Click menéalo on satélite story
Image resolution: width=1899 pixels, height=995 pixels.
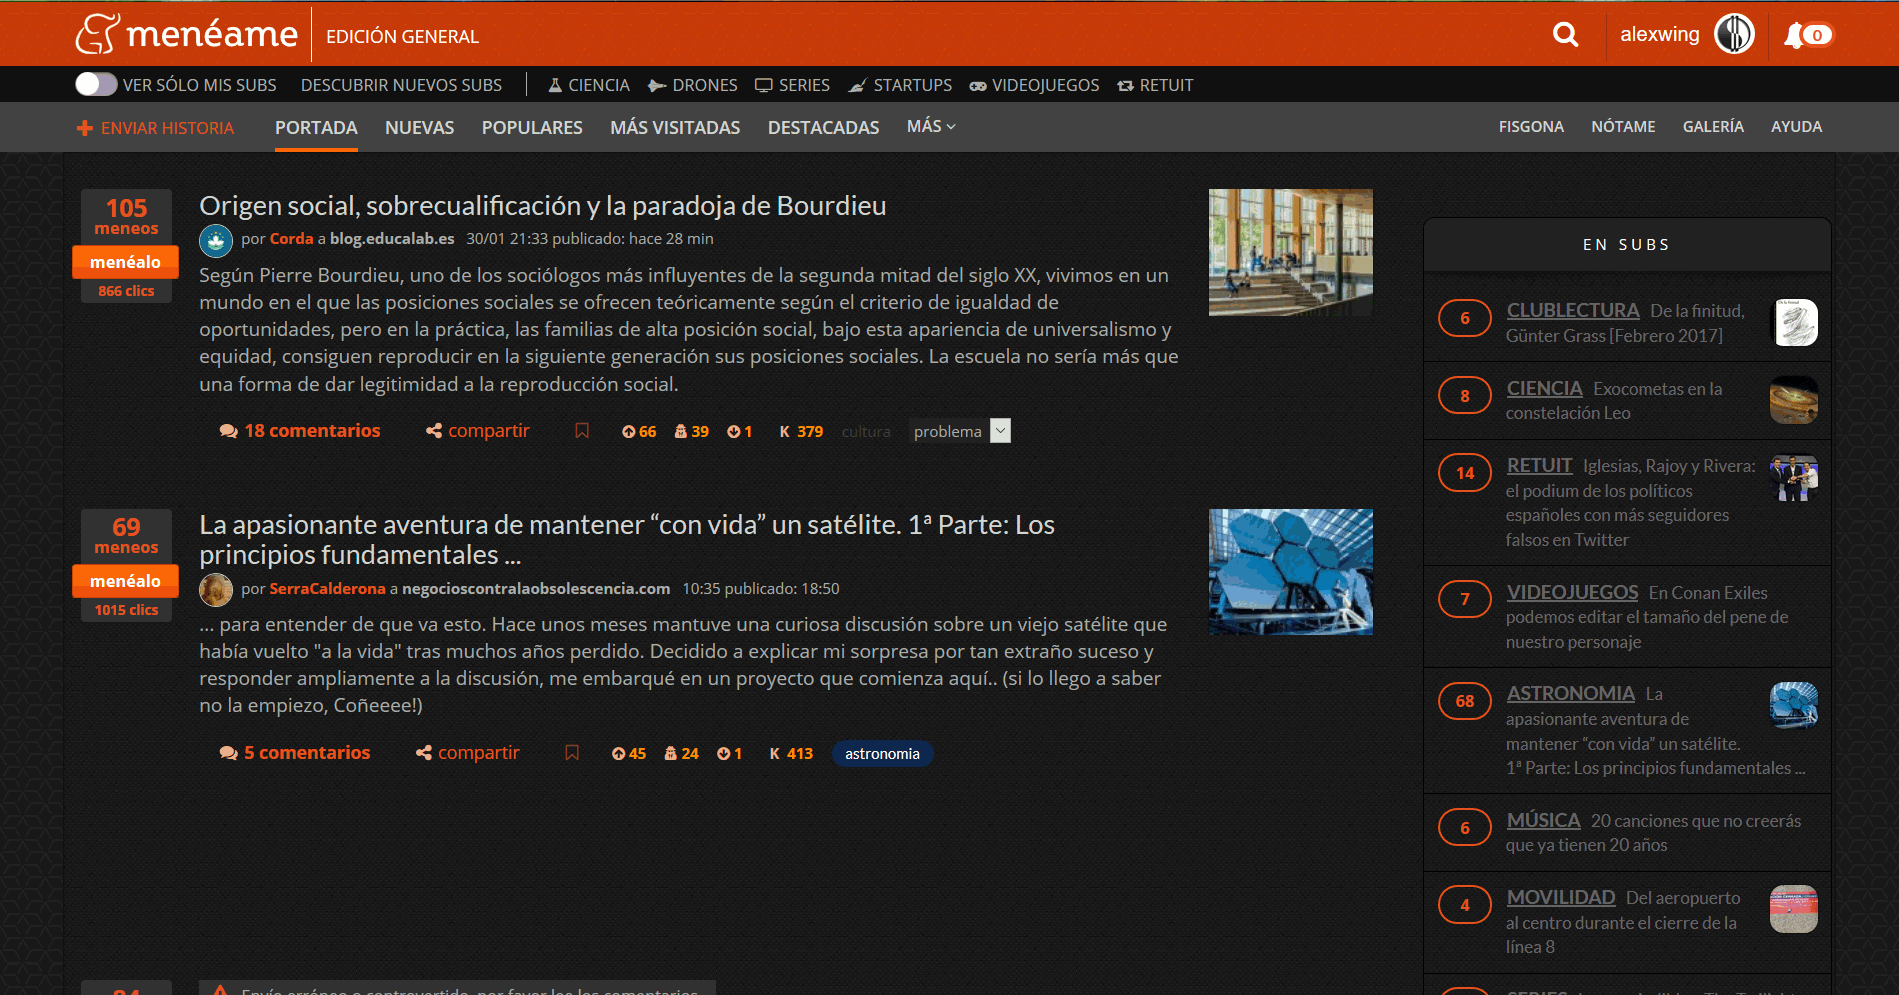click(x=125, y=581)
